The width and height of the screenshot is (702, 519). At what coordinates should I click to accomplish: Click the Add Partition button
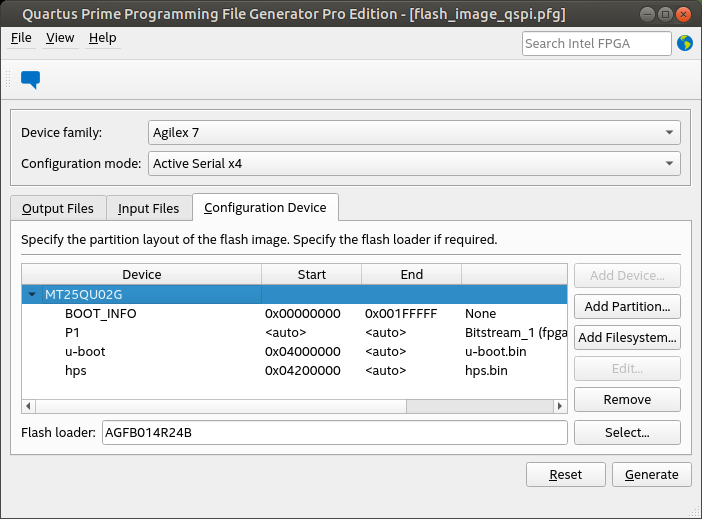pyautogui.click(x=627, y=306)
